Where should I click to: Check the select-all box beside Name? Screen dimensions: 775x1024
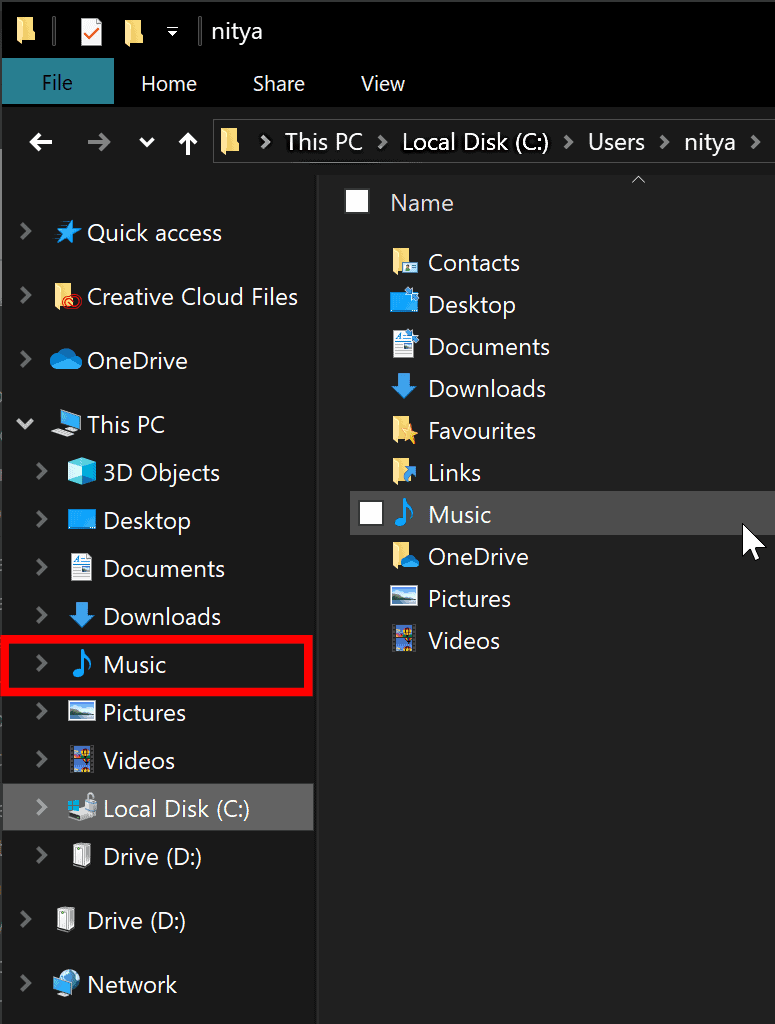(x=357, y=201)
